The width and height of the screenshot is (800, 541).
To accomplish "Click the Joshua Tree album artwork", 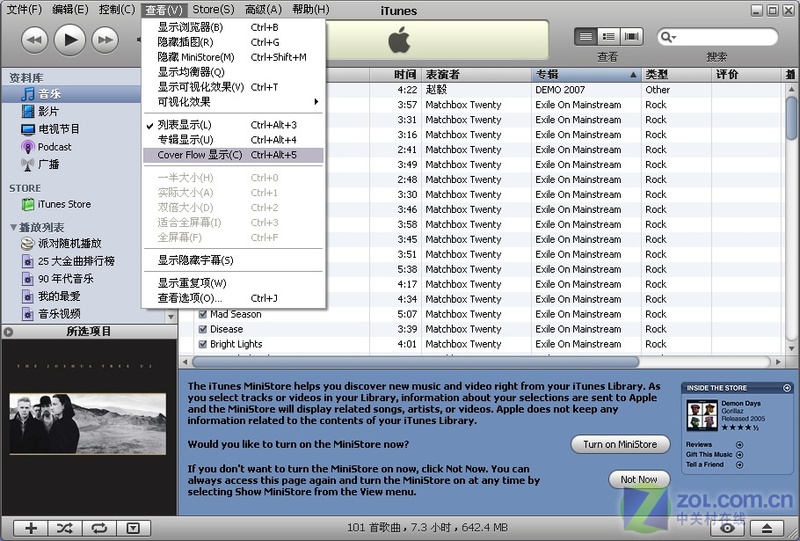I will (88, 424).
